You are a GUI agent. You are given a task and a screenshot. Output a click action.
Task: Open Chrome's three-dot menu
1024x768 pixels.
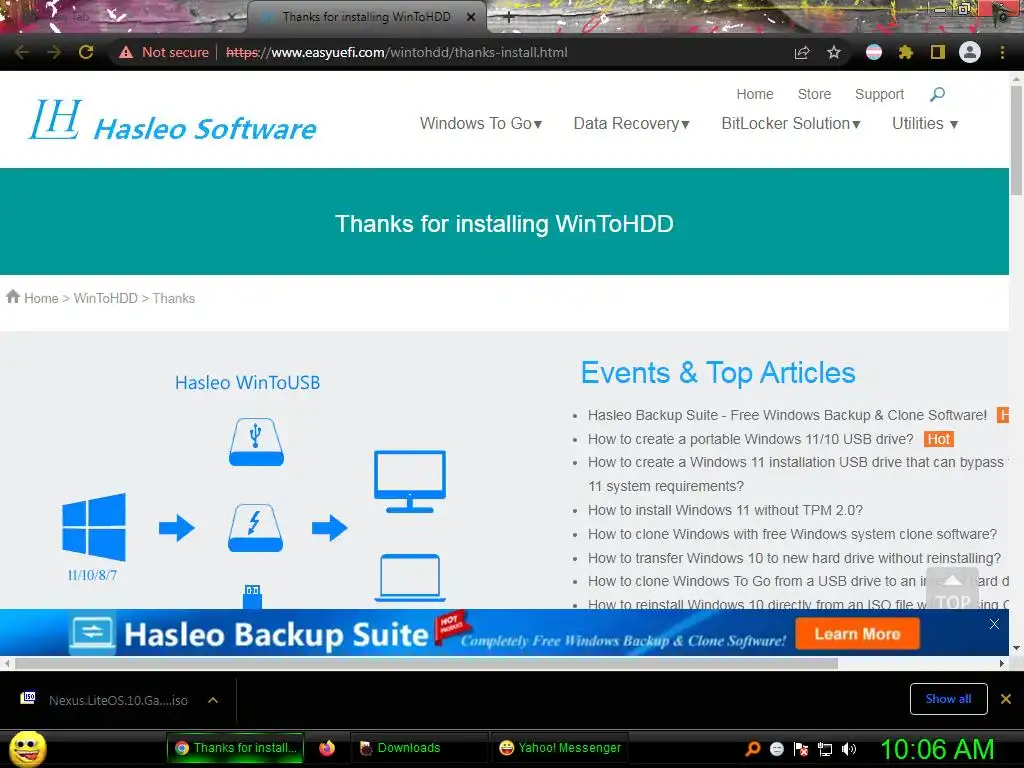click(1002, 52)
